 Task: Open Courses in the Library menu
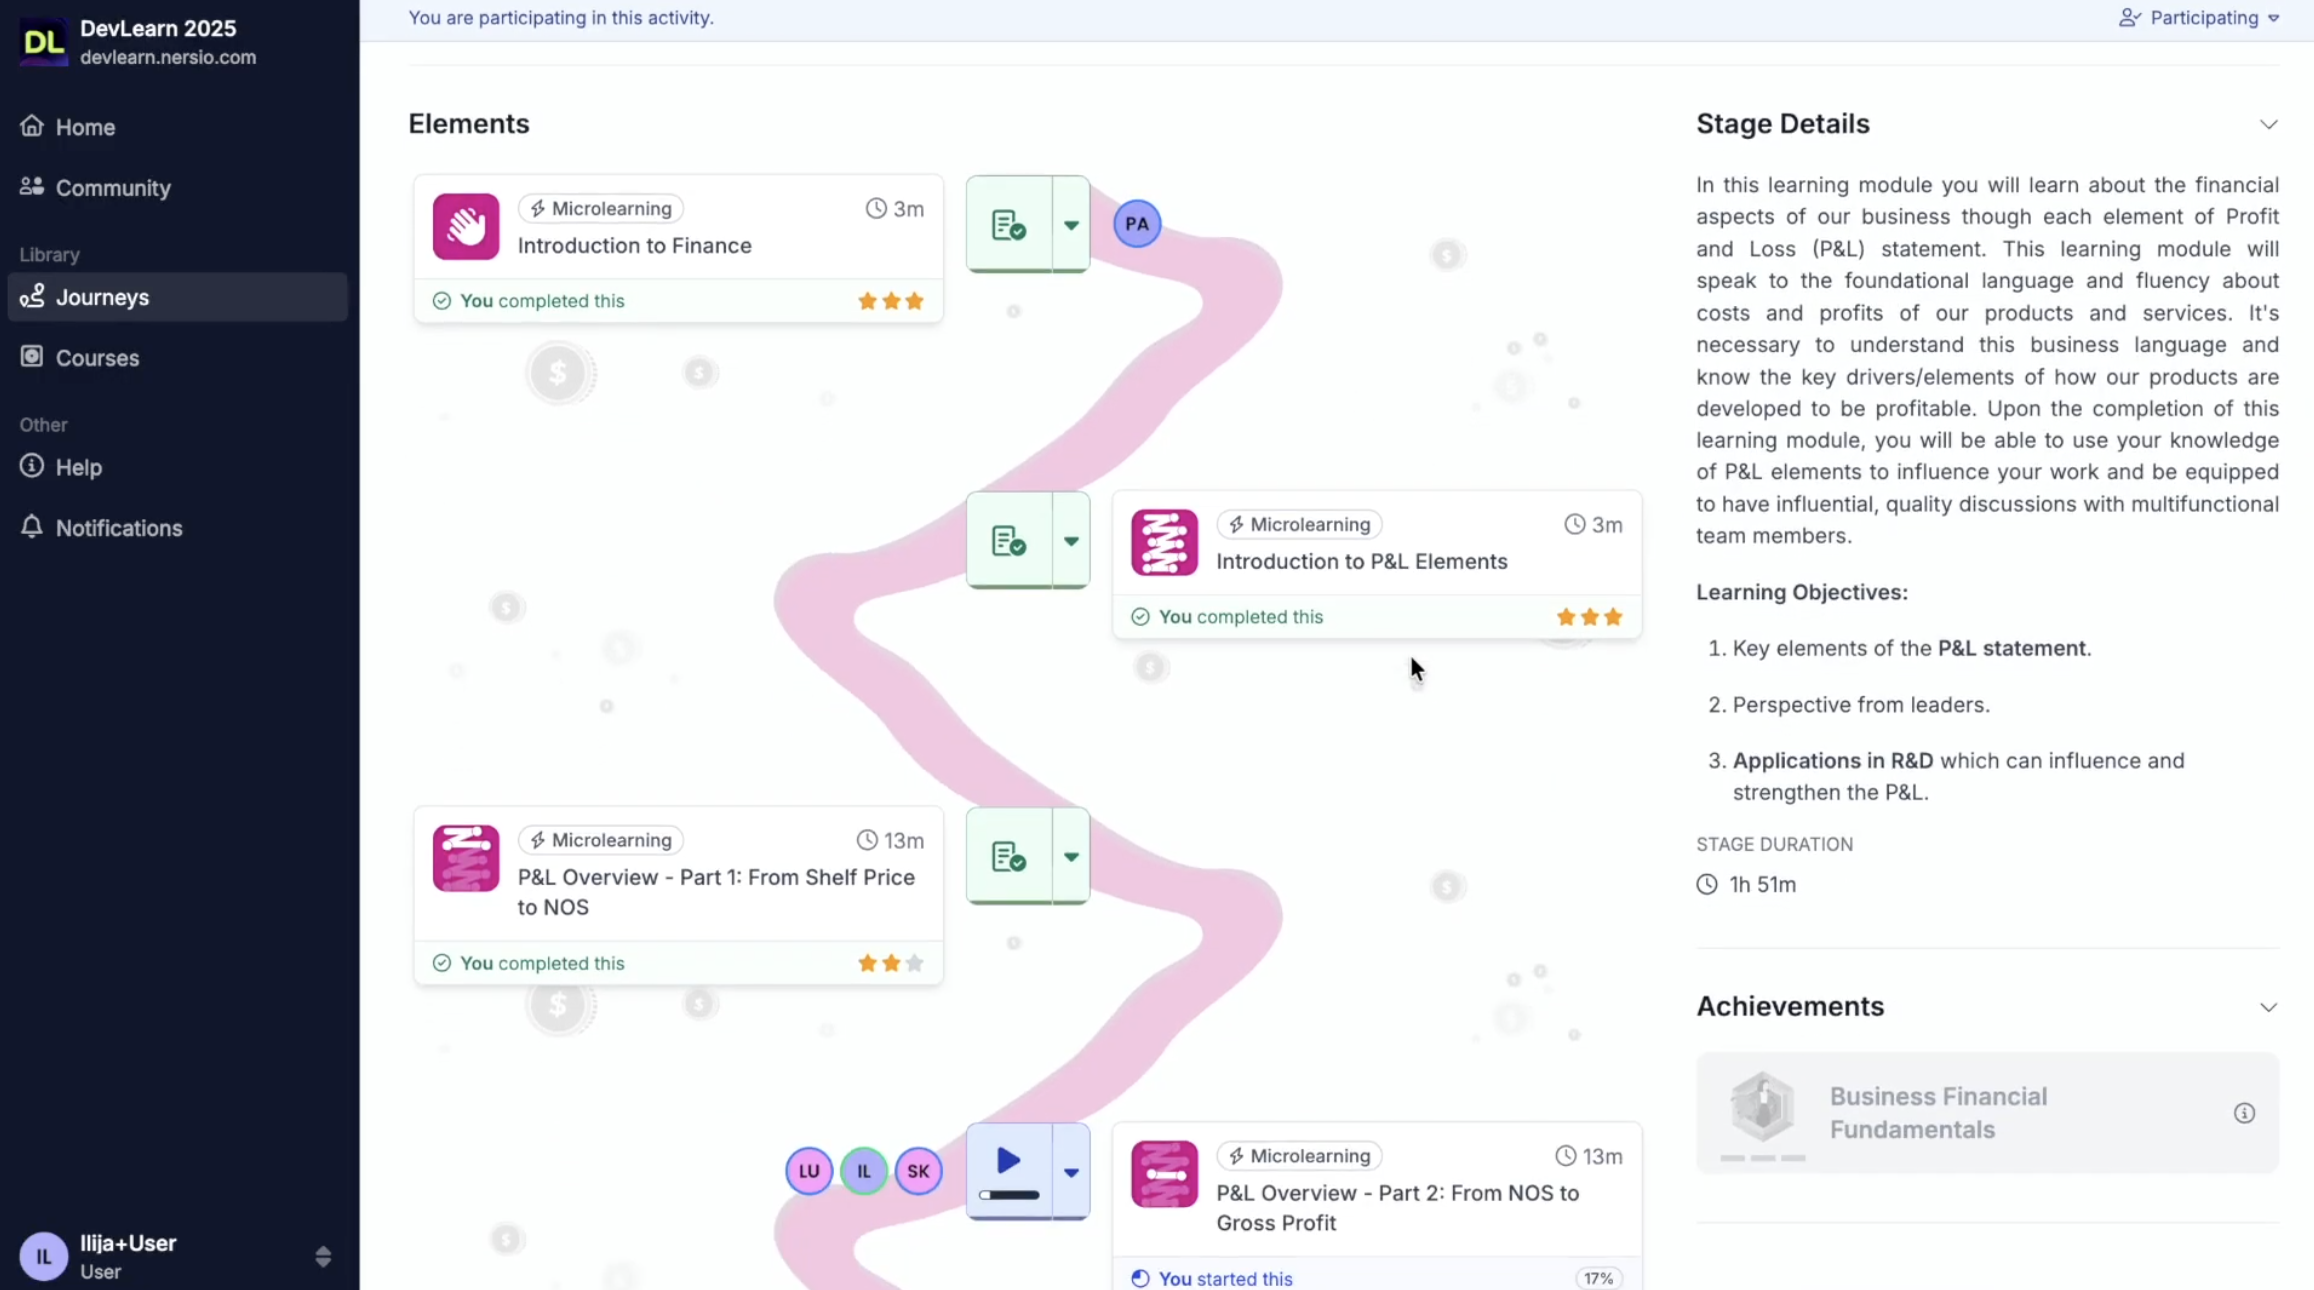click(x=97, y=358)
